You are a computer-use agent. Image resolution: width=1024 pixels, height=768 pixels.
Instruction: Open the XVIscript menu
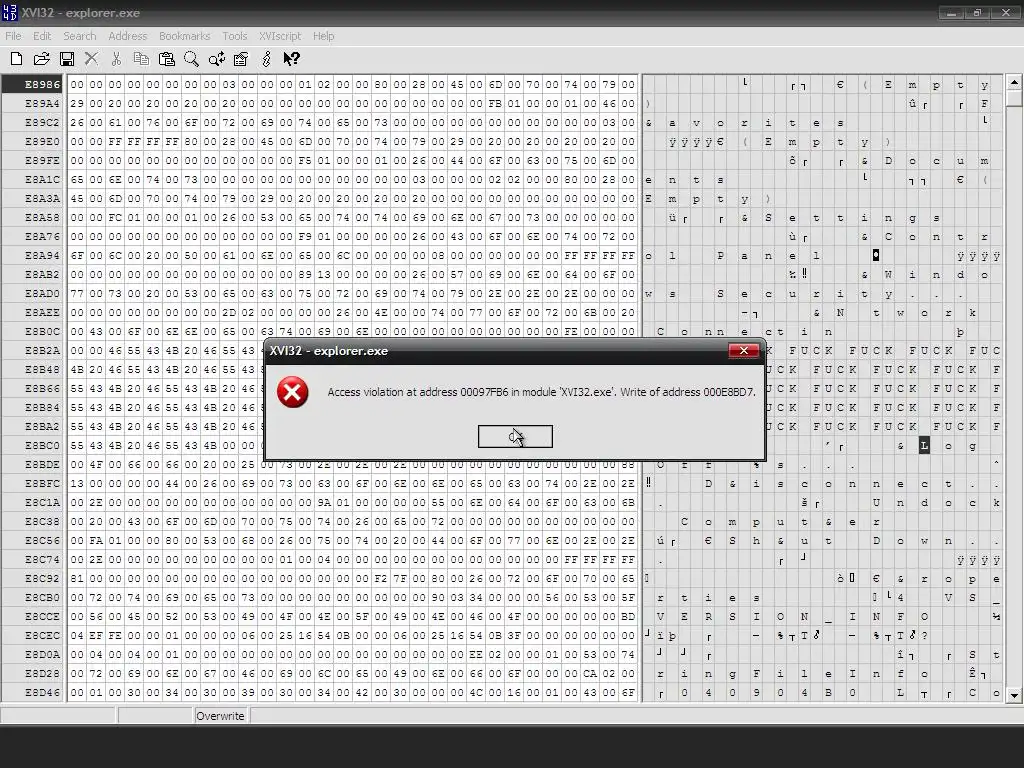[280, 36]
